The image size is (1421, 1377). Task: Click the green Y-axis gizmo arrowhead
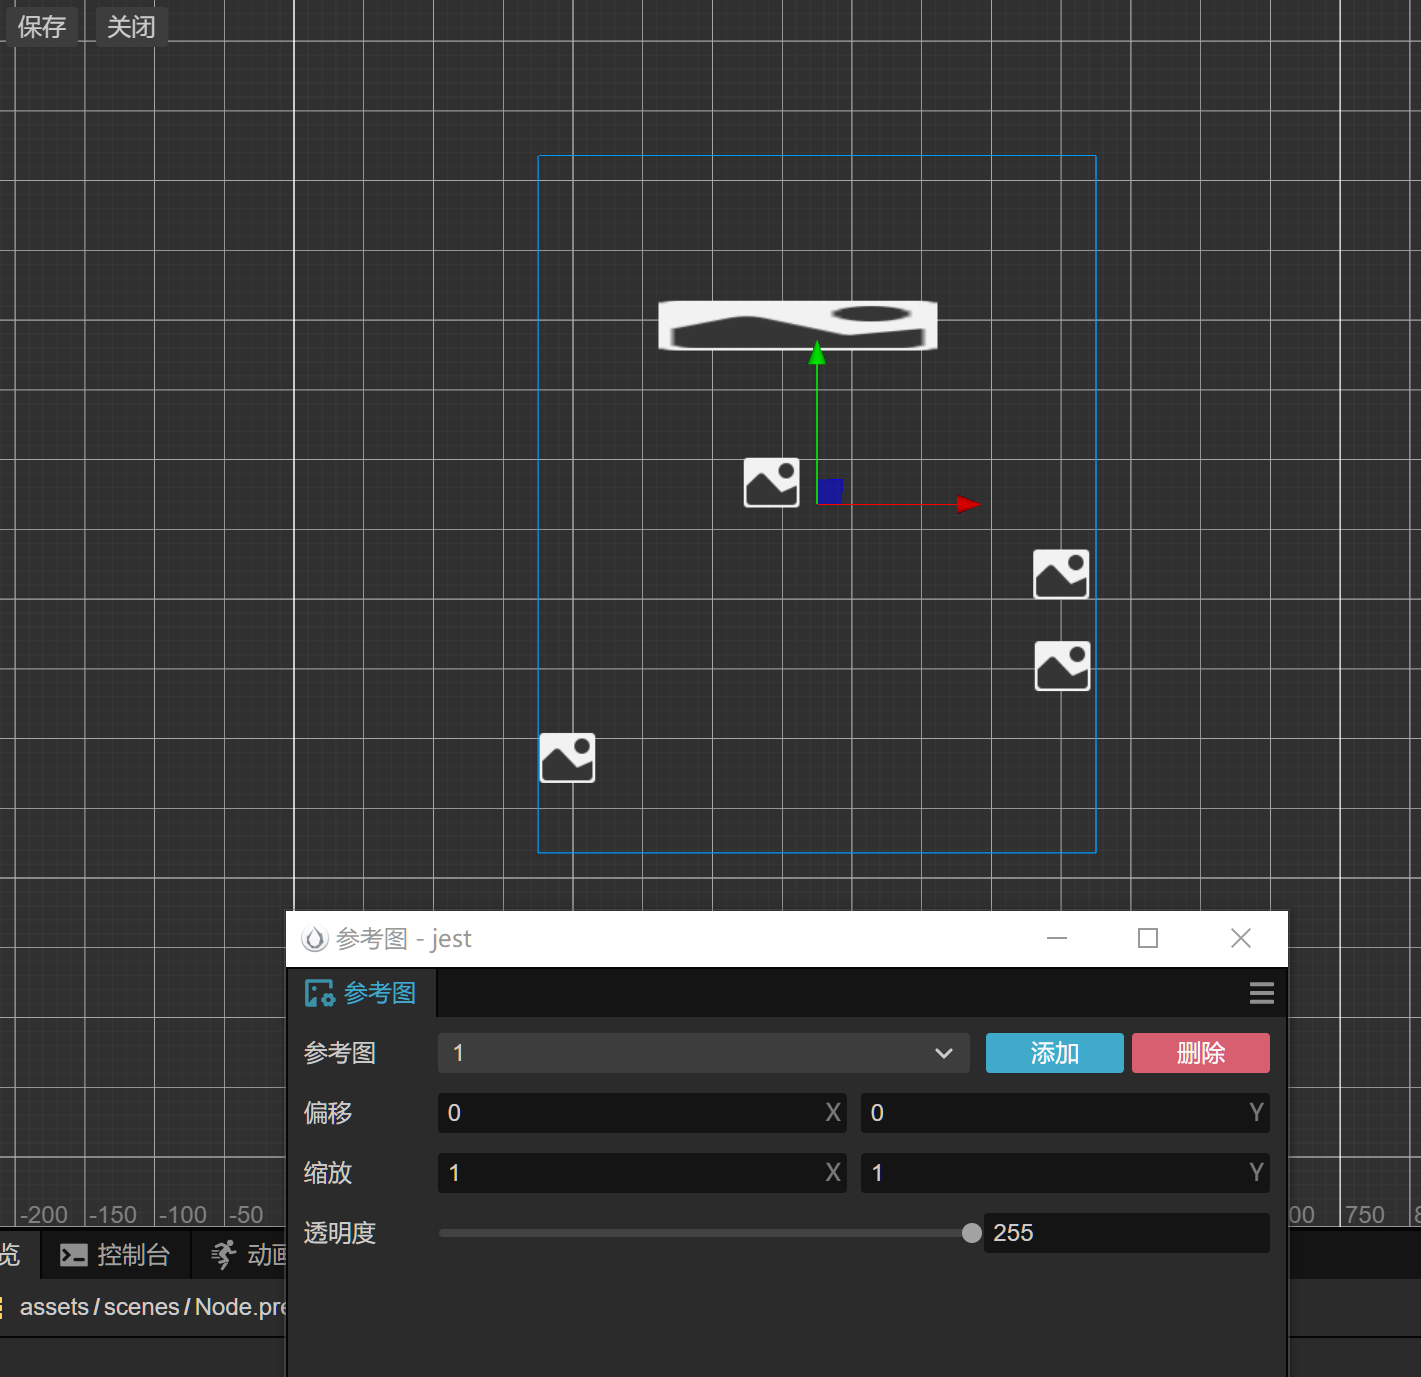point(817,352)
